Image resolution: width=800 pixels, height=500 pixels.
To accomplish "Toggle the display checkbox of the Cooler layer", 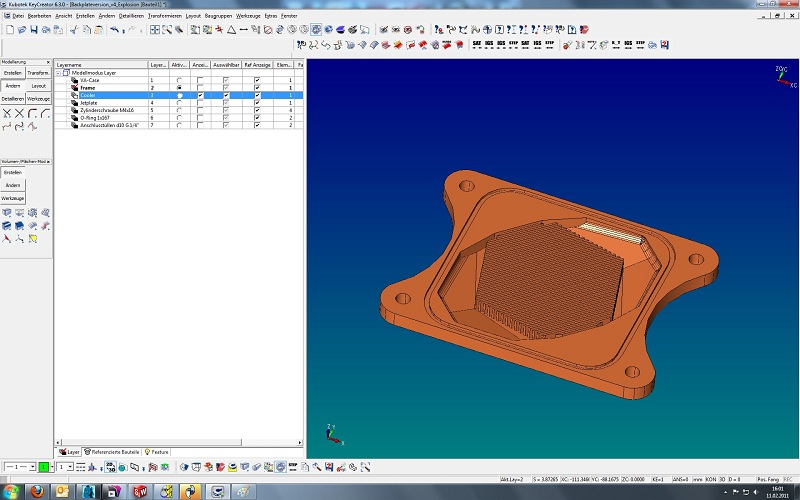I will (200, 95).
